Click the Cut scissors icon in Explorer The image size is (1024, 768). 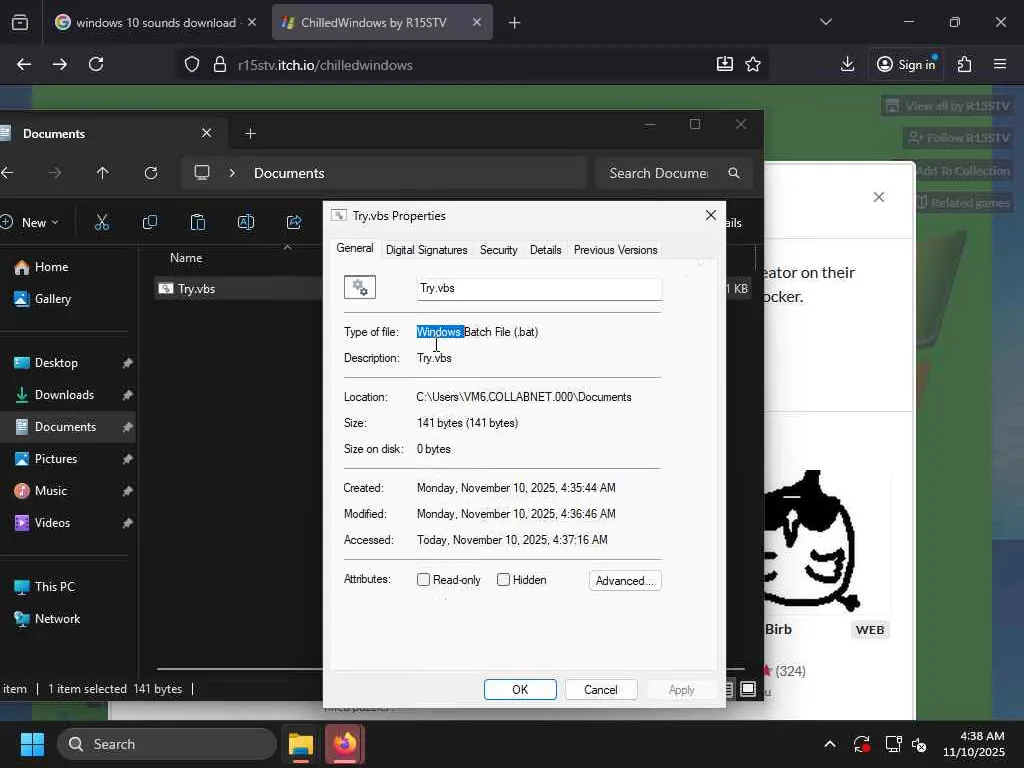(x=102, y=223)
